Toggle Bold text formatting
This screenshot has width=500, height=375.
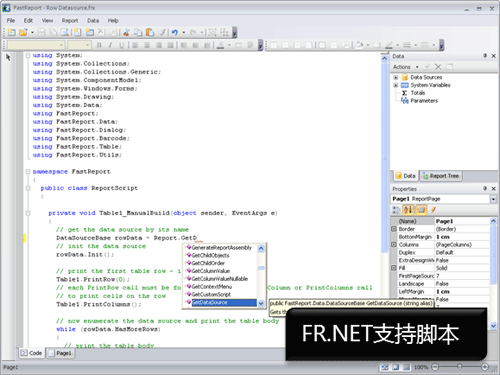pyautogui.click(x=99, y=45)
